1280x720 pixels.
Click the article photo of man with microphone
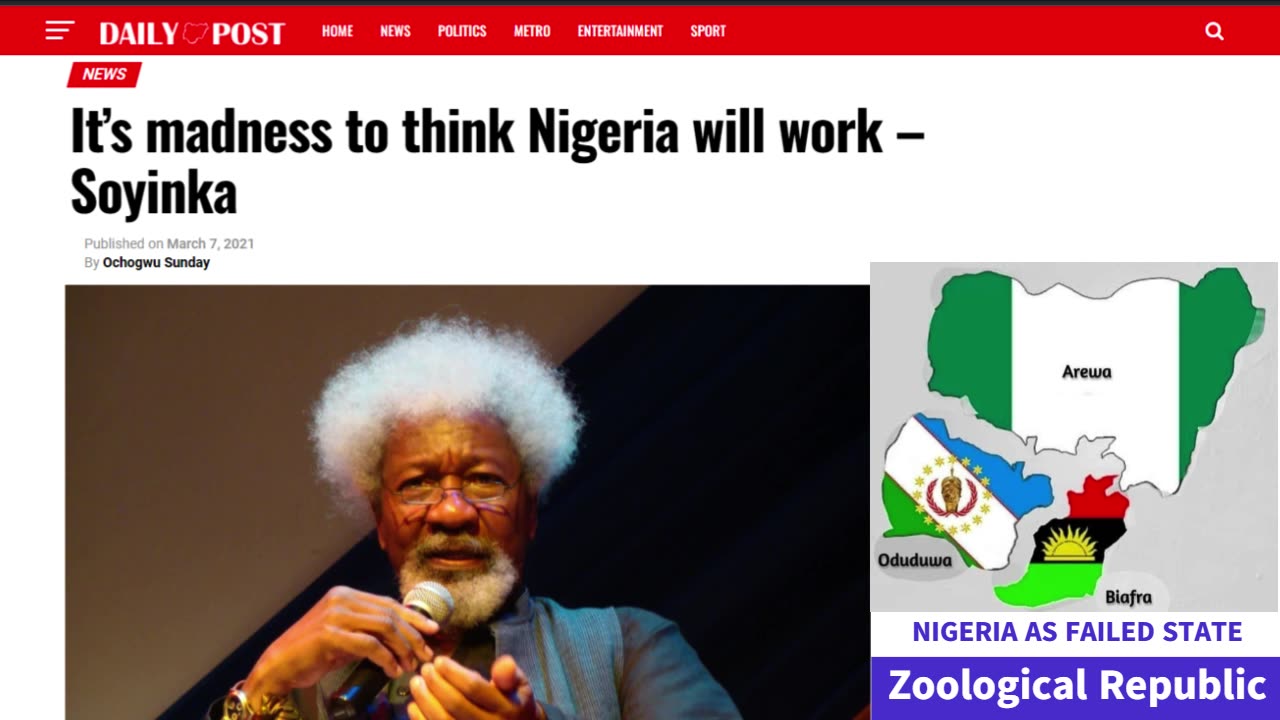[467, 502]
